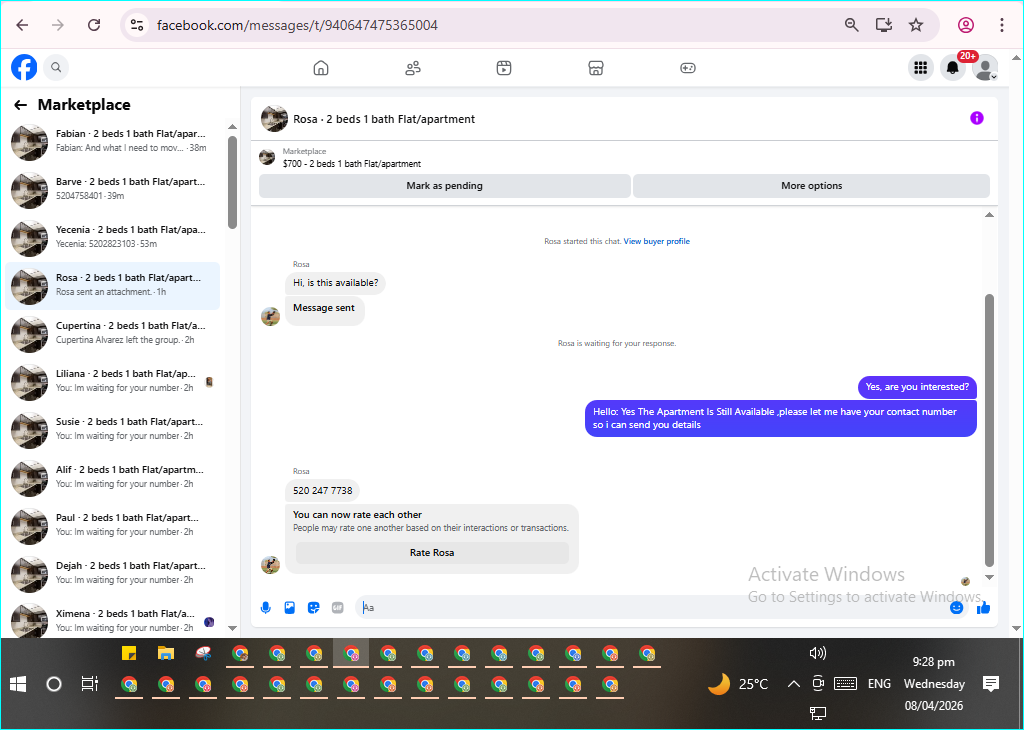Open the Gaming controller icon

688,68
